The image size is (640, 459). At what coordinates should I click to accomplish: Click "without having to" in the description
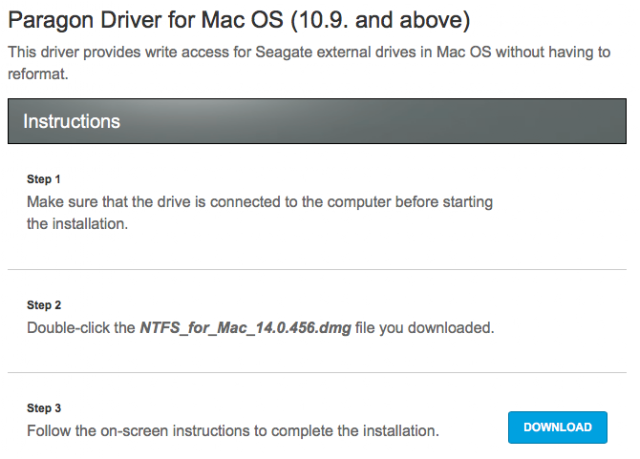click(553, 52)
